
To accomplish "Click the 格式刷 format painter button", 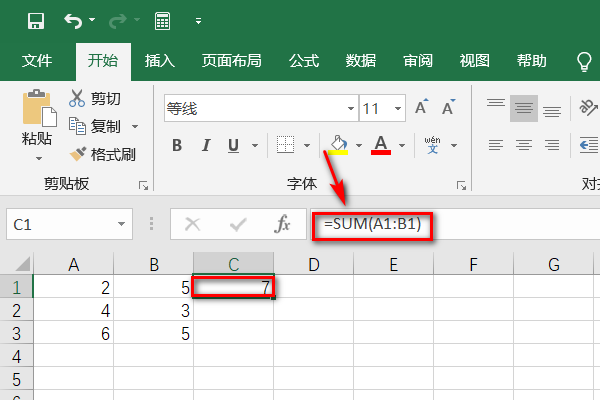I will click(x=103, y=155).
